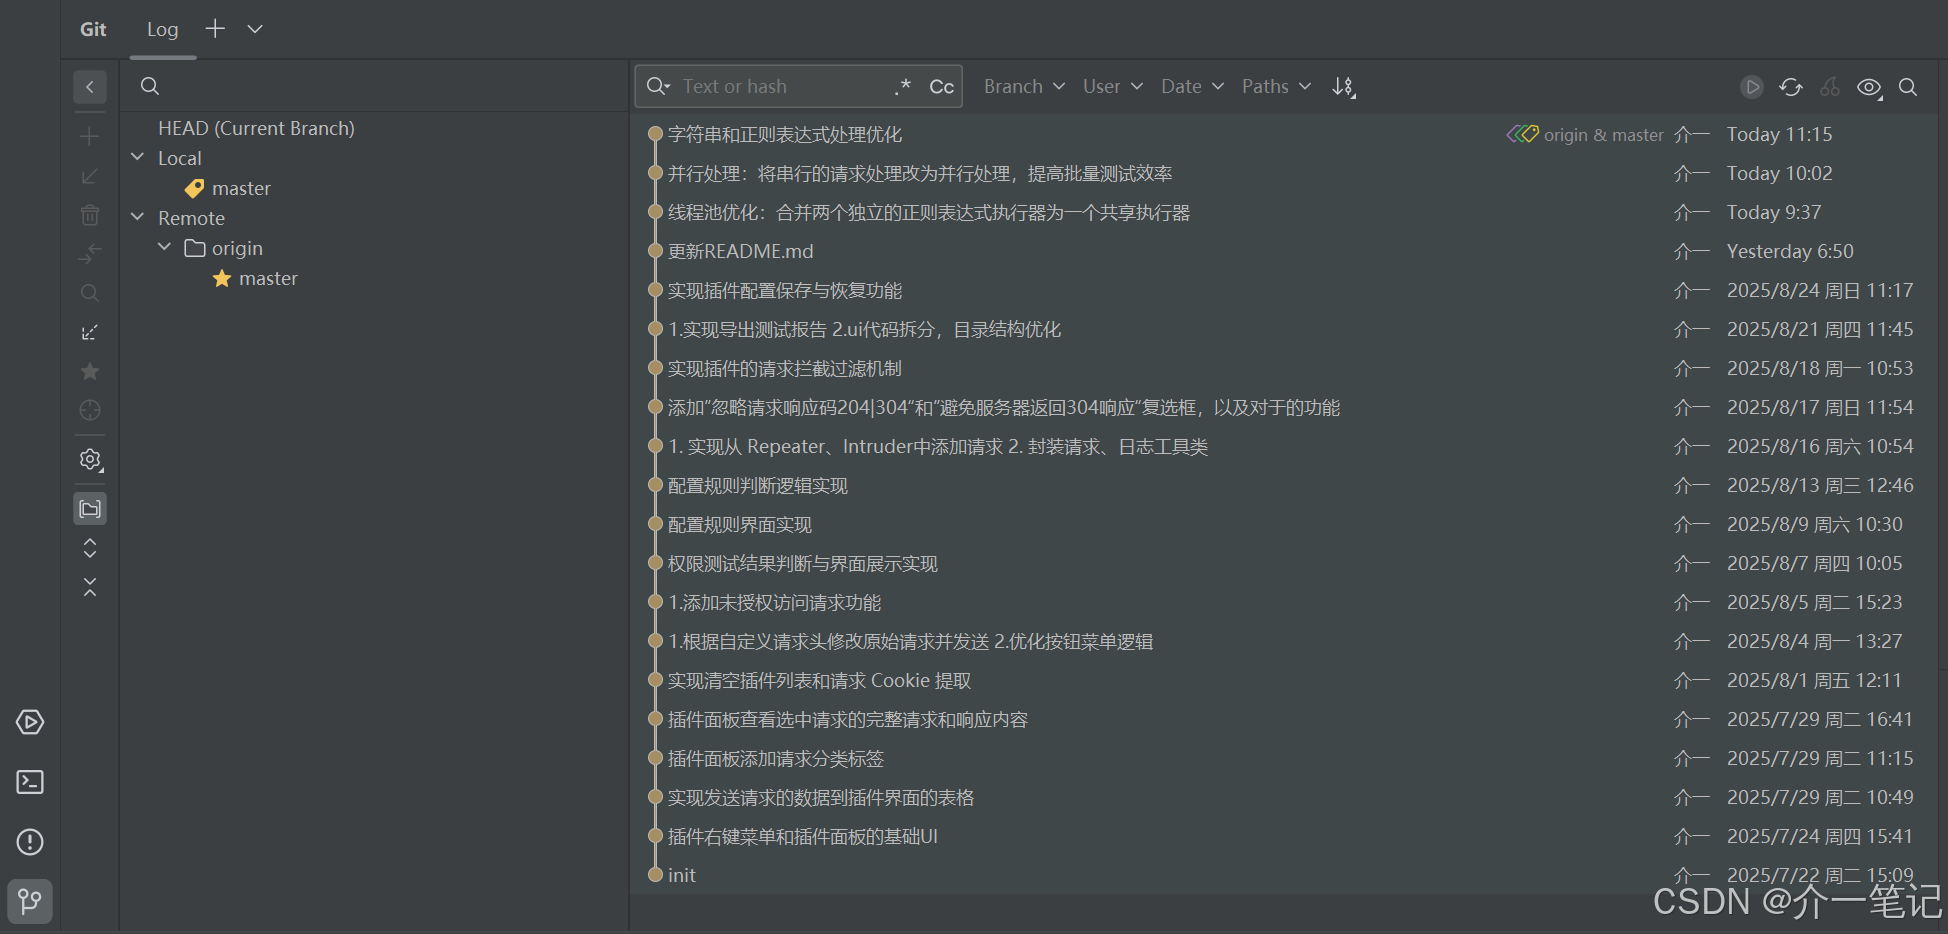Click the new branch plus icon in the sidebar

point(90,136)
